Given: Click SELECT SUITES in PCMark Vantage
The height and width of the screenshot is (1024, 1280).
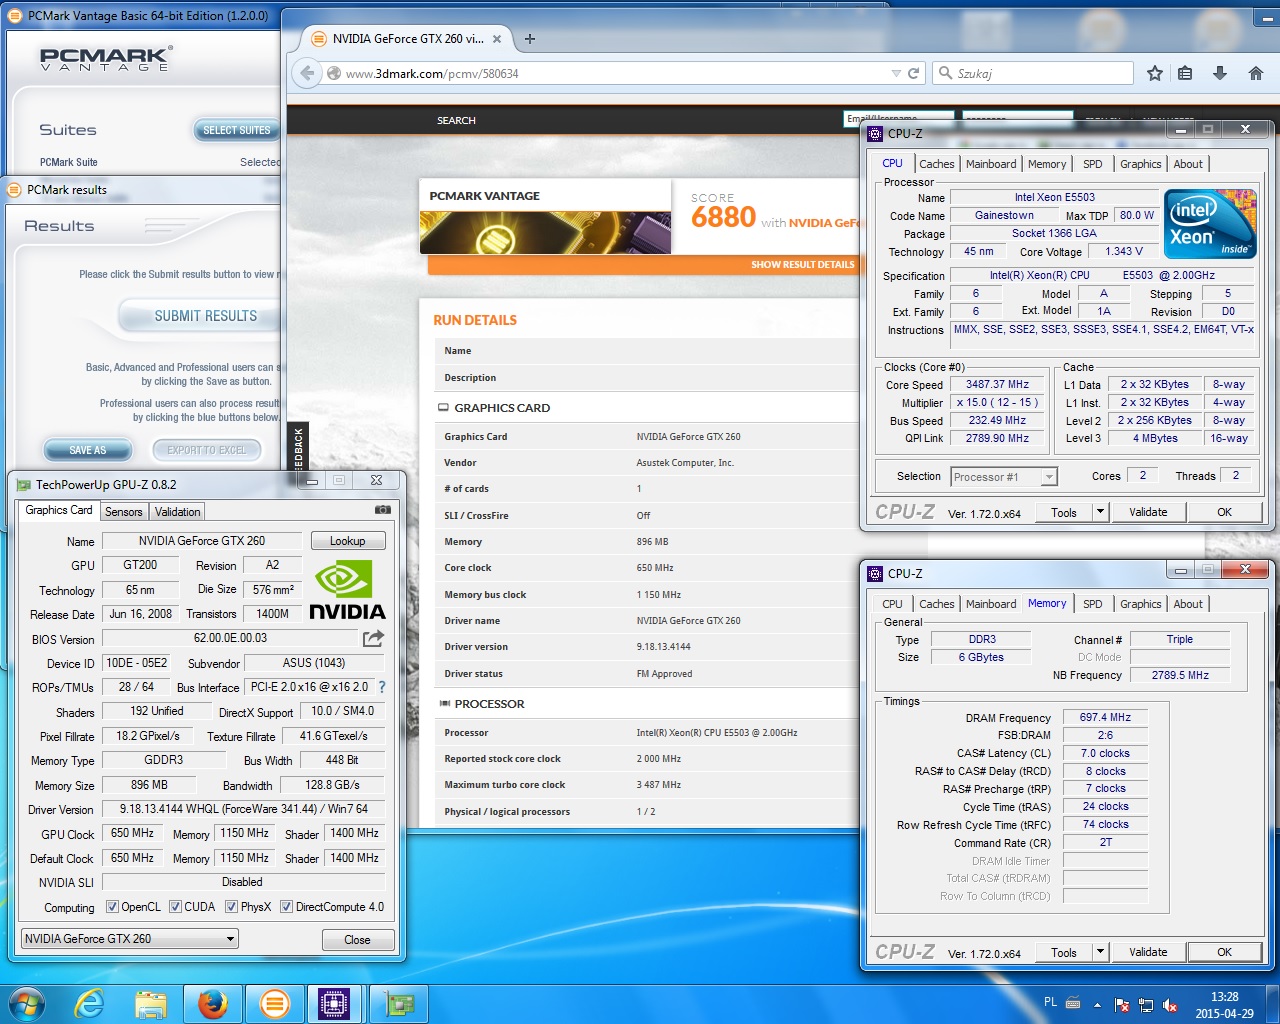Looking at the screenshot, I should coord(237,130).
